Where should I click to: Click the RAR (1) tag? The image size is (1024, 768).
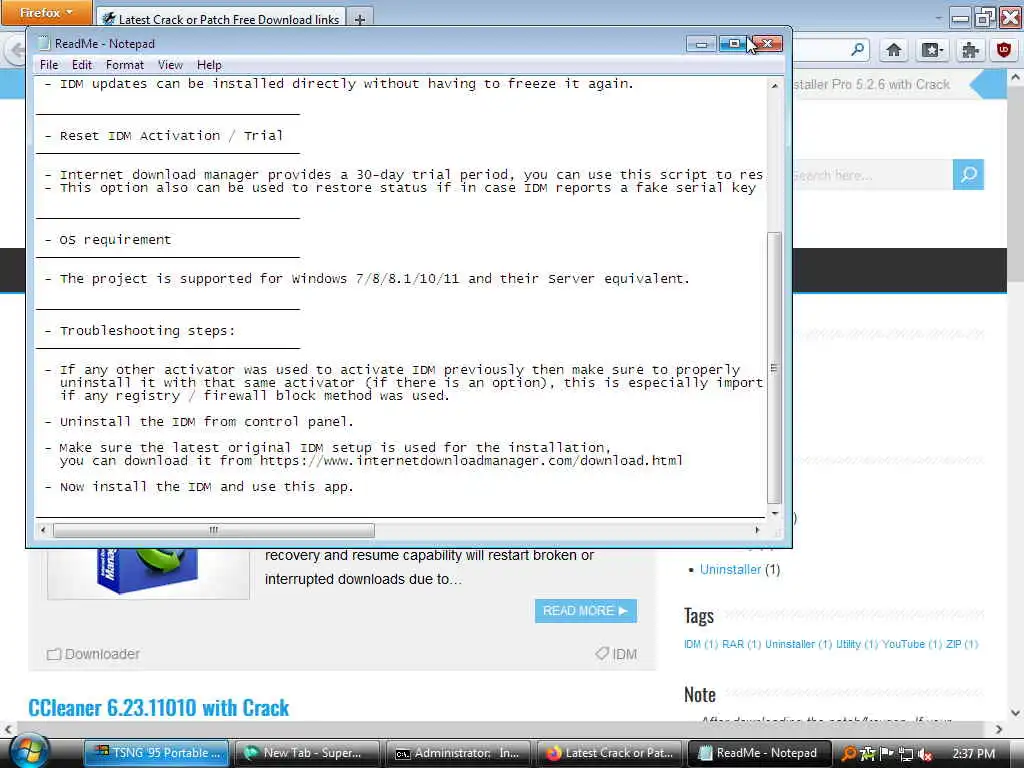[x=741, y=644]
